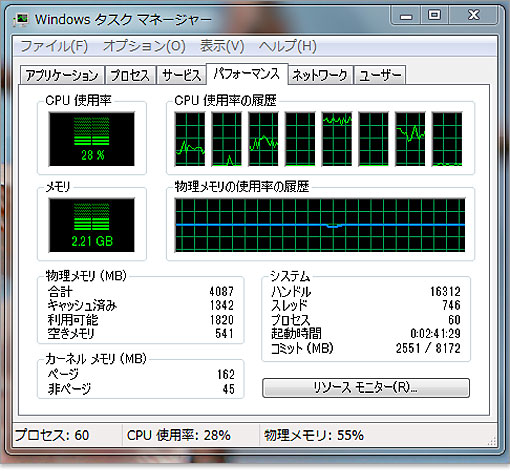
Task: Click the 非ページ value 45
Action: pyautogui.click(x=229, y=389)
